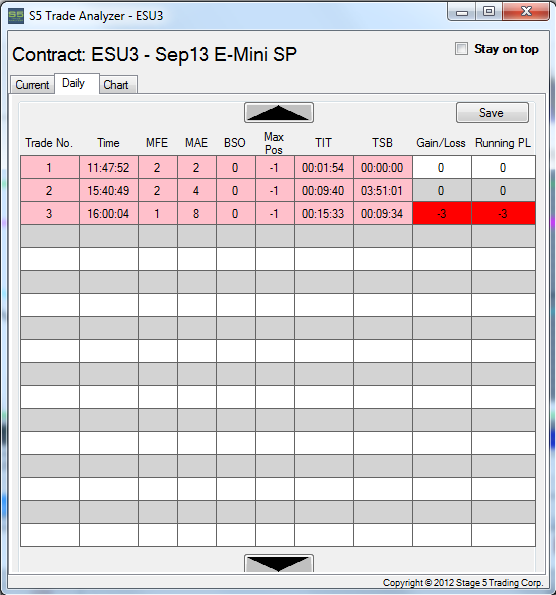Click the TIT column header
The width and height of the screenshot is (556, 595).
pos(323,143)
